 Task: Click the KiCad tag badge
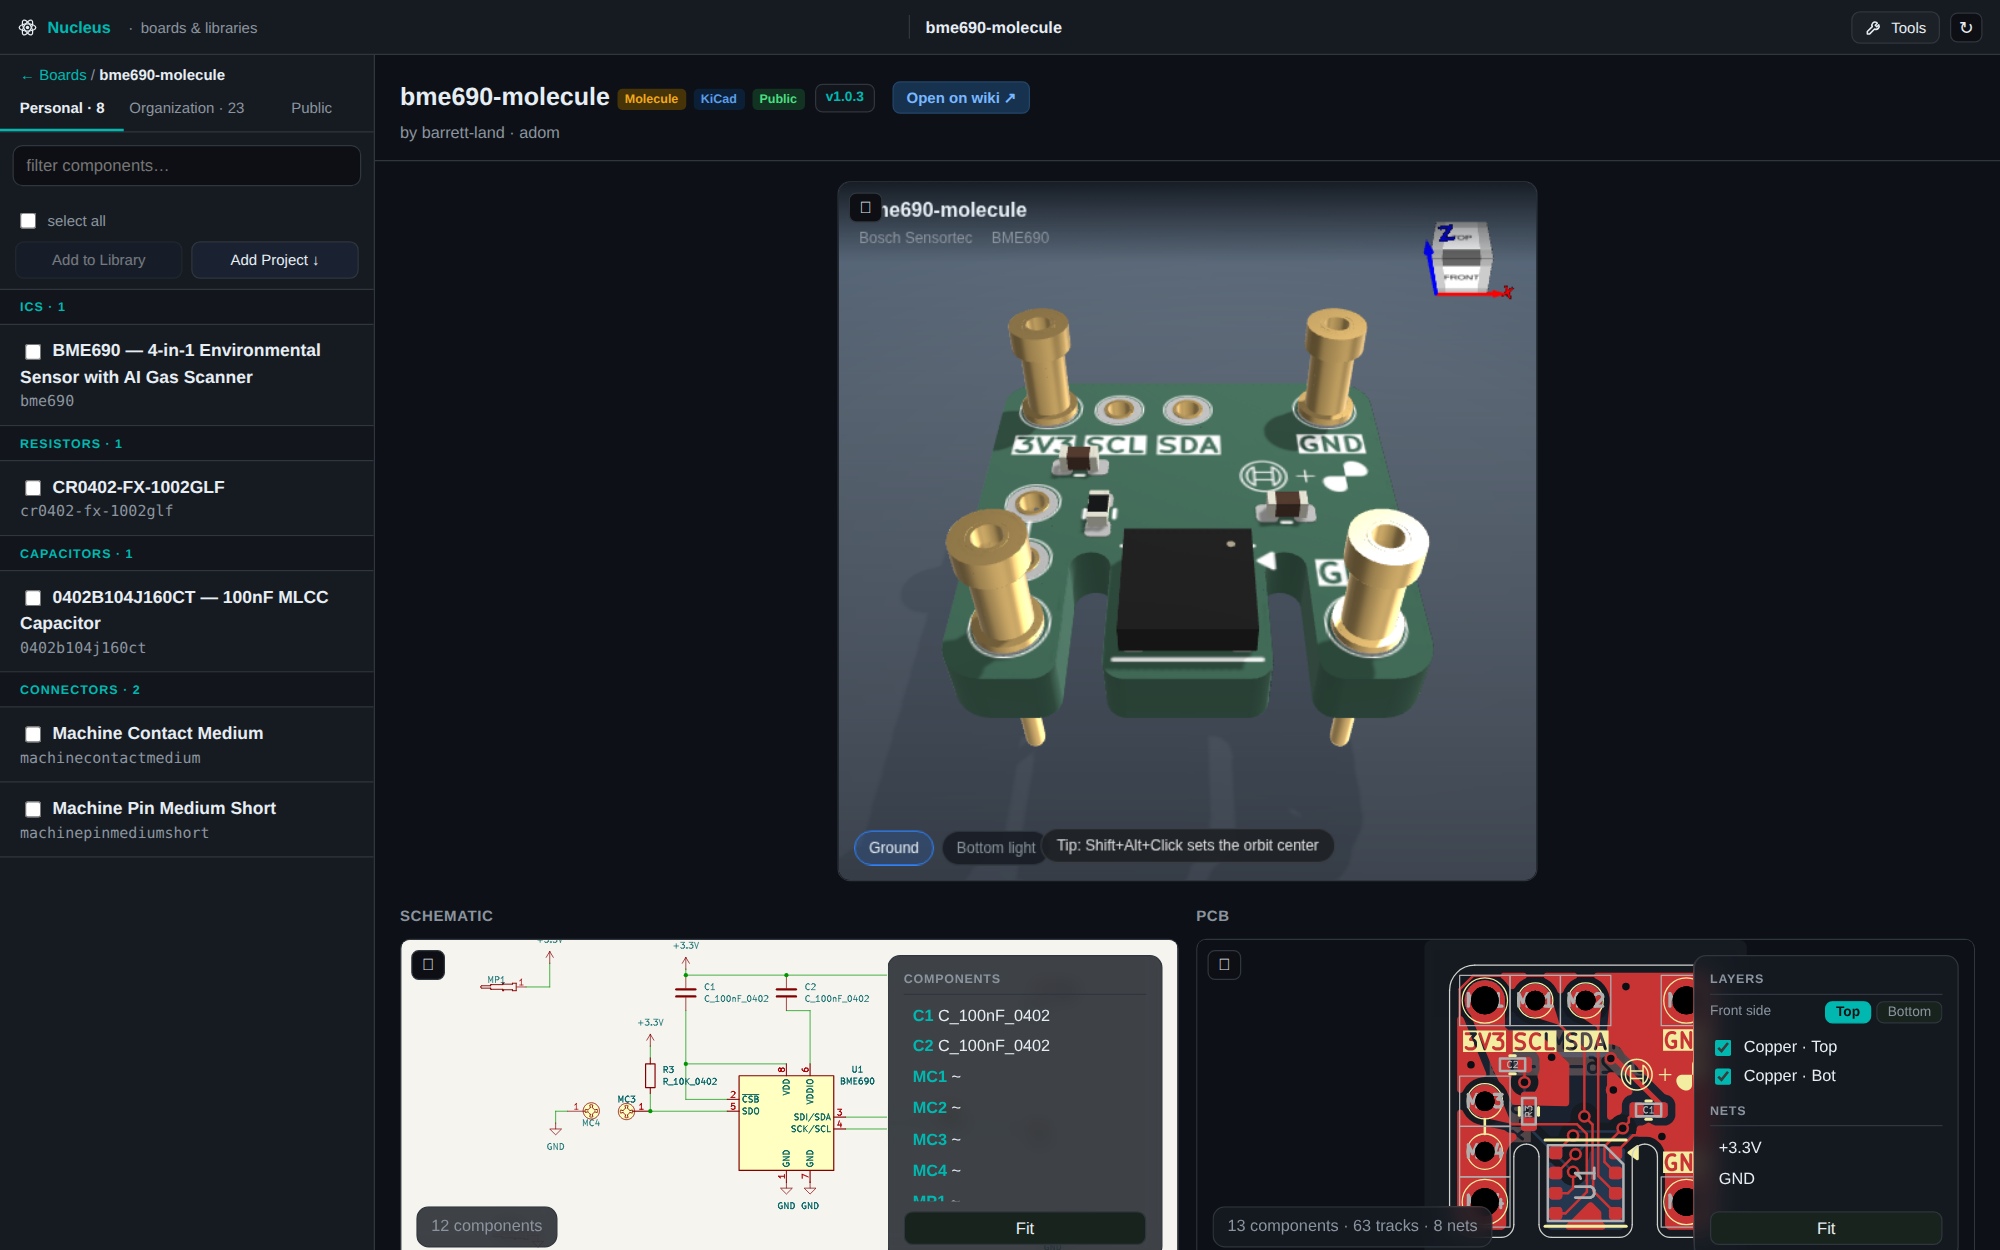click(x=718, y=99)
